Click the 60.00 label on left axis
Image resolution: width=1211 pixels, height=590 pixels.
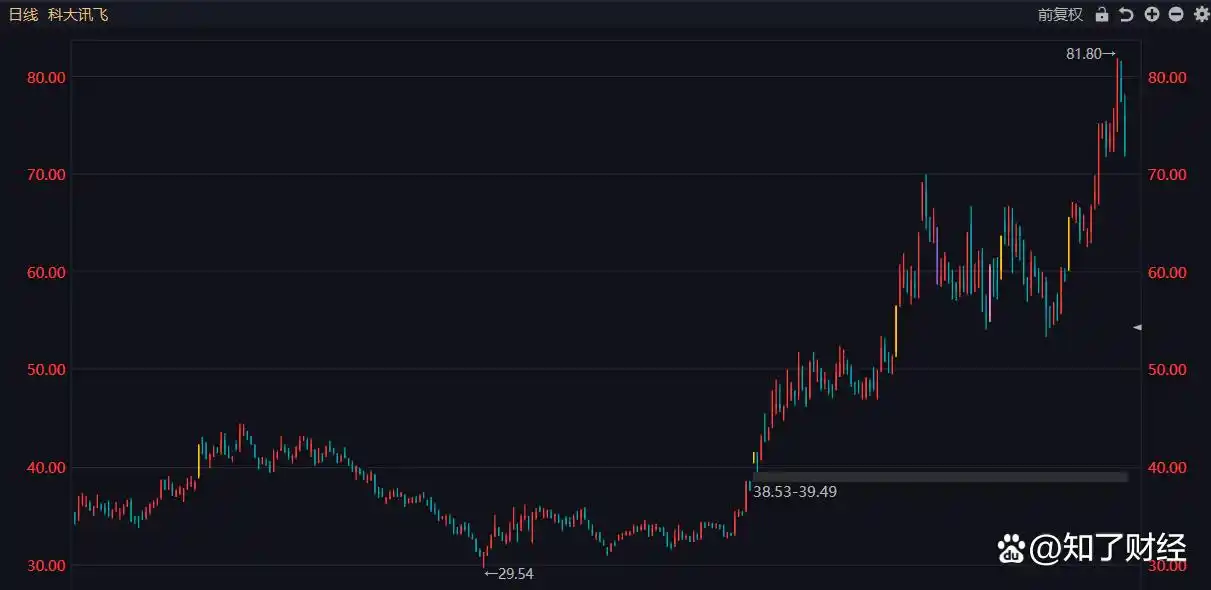coord(44,272)
